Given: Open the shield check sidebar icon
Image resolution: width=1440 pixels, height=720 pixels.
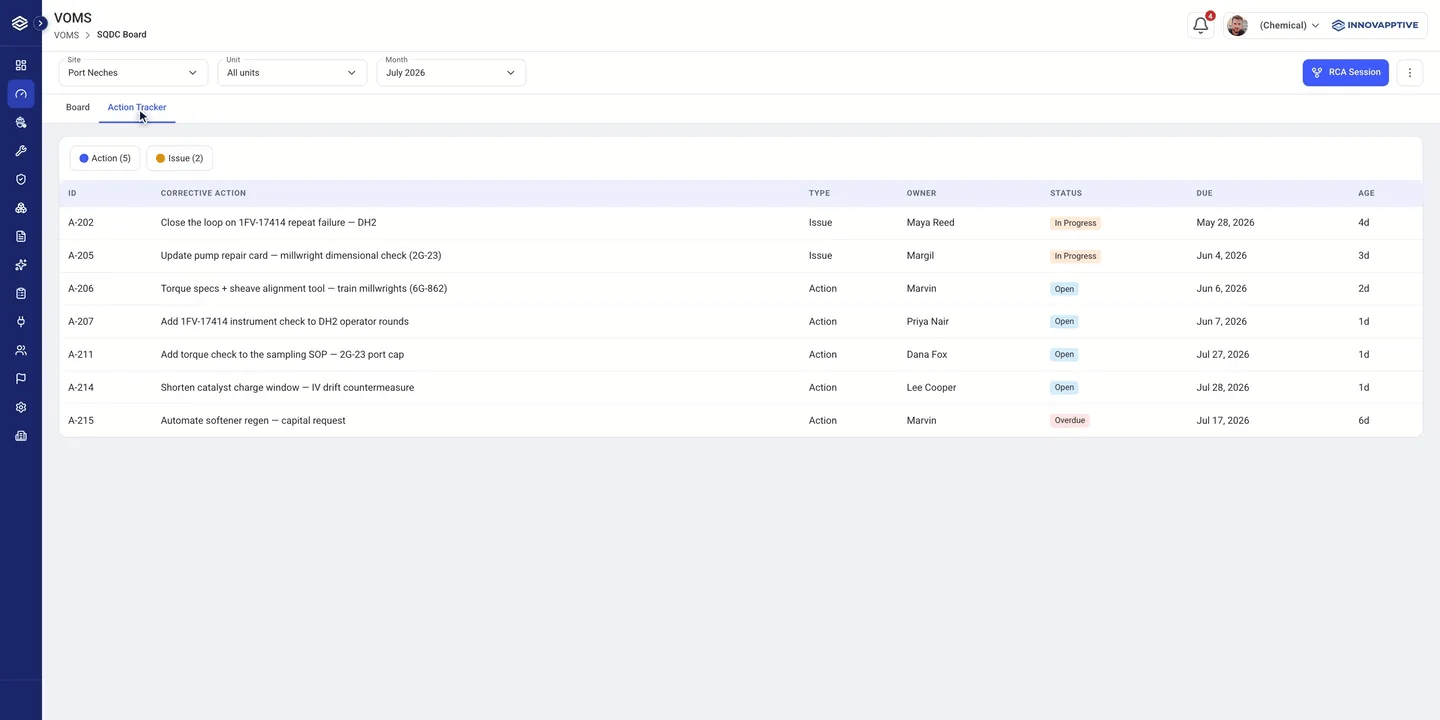Looking at the screenshot, I should click(x=21, y=179).
